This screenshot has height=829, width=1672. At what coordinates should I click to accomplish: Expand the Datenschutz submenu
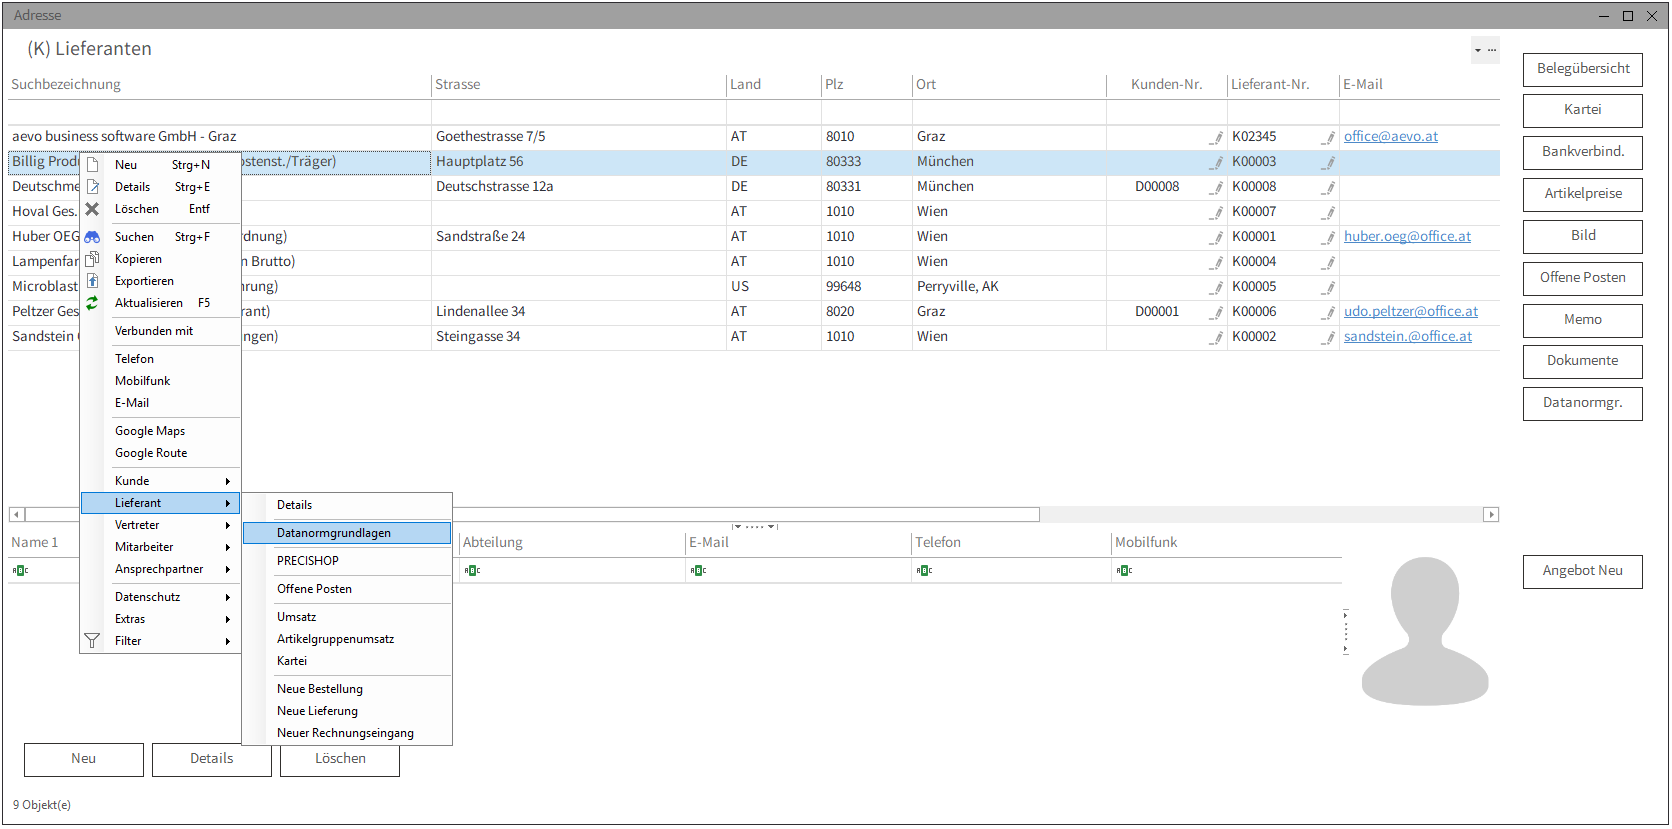click(x=161, y=597)
